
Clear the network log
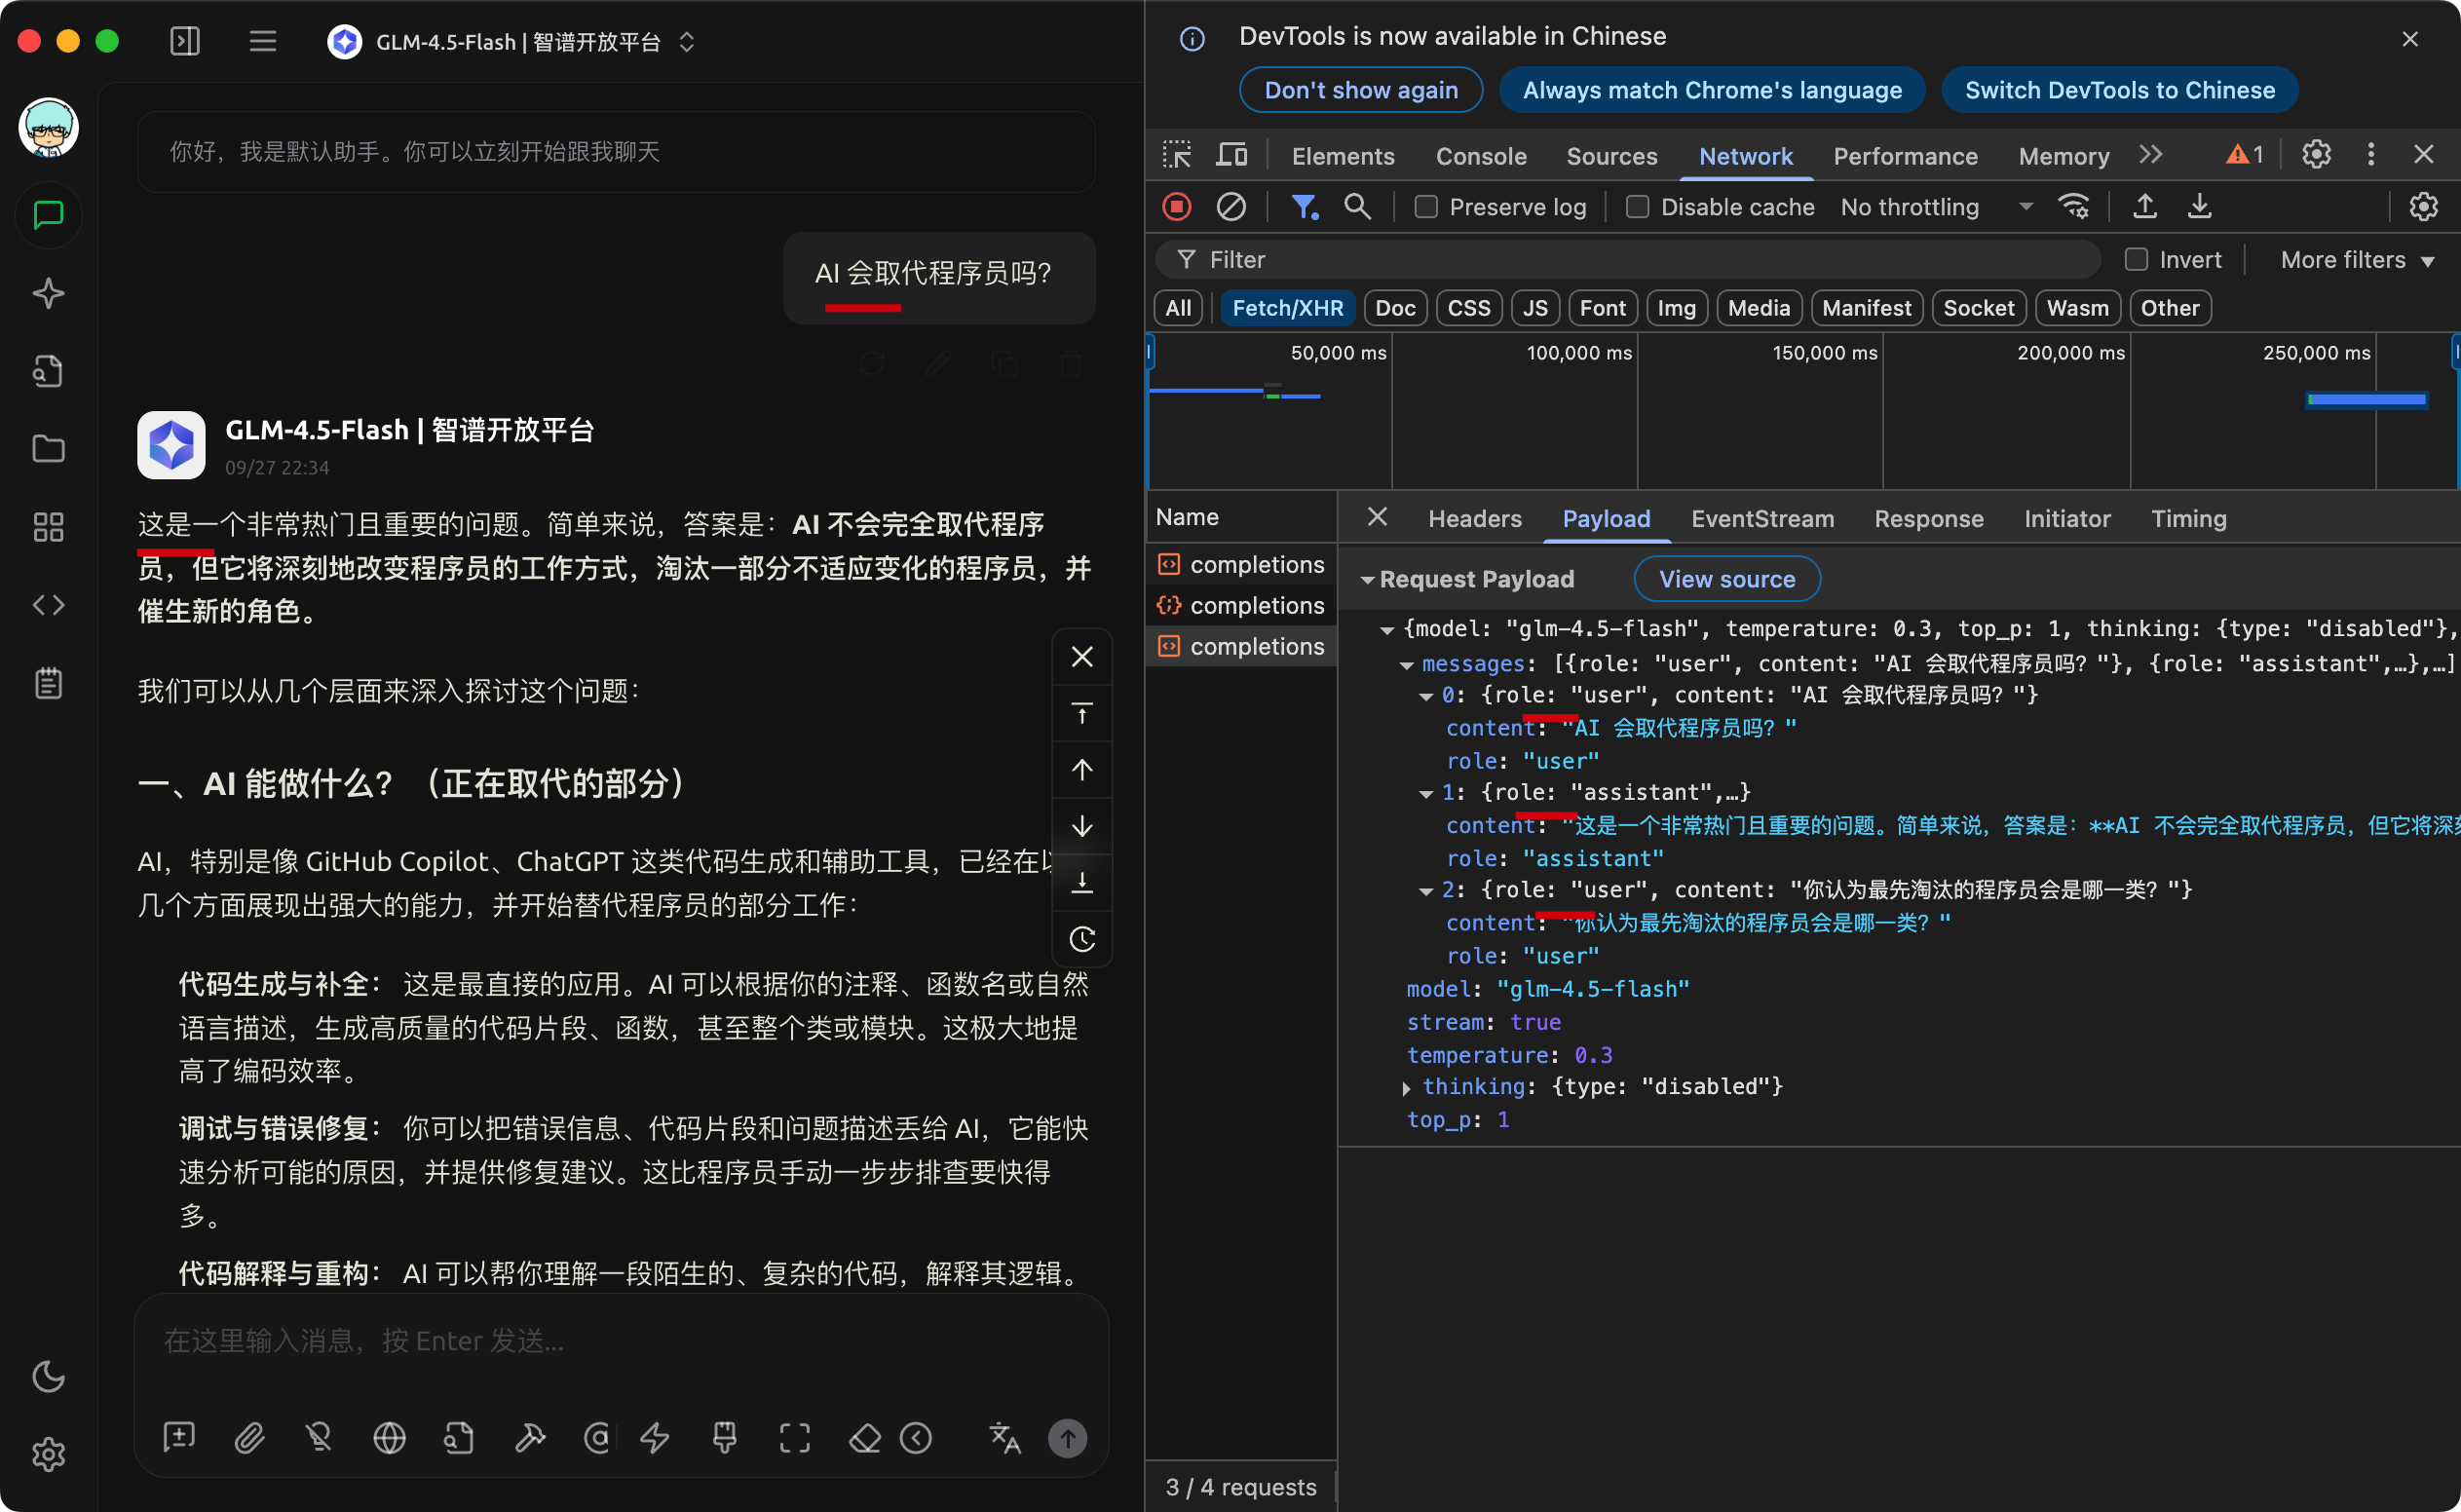[1231, 207]
